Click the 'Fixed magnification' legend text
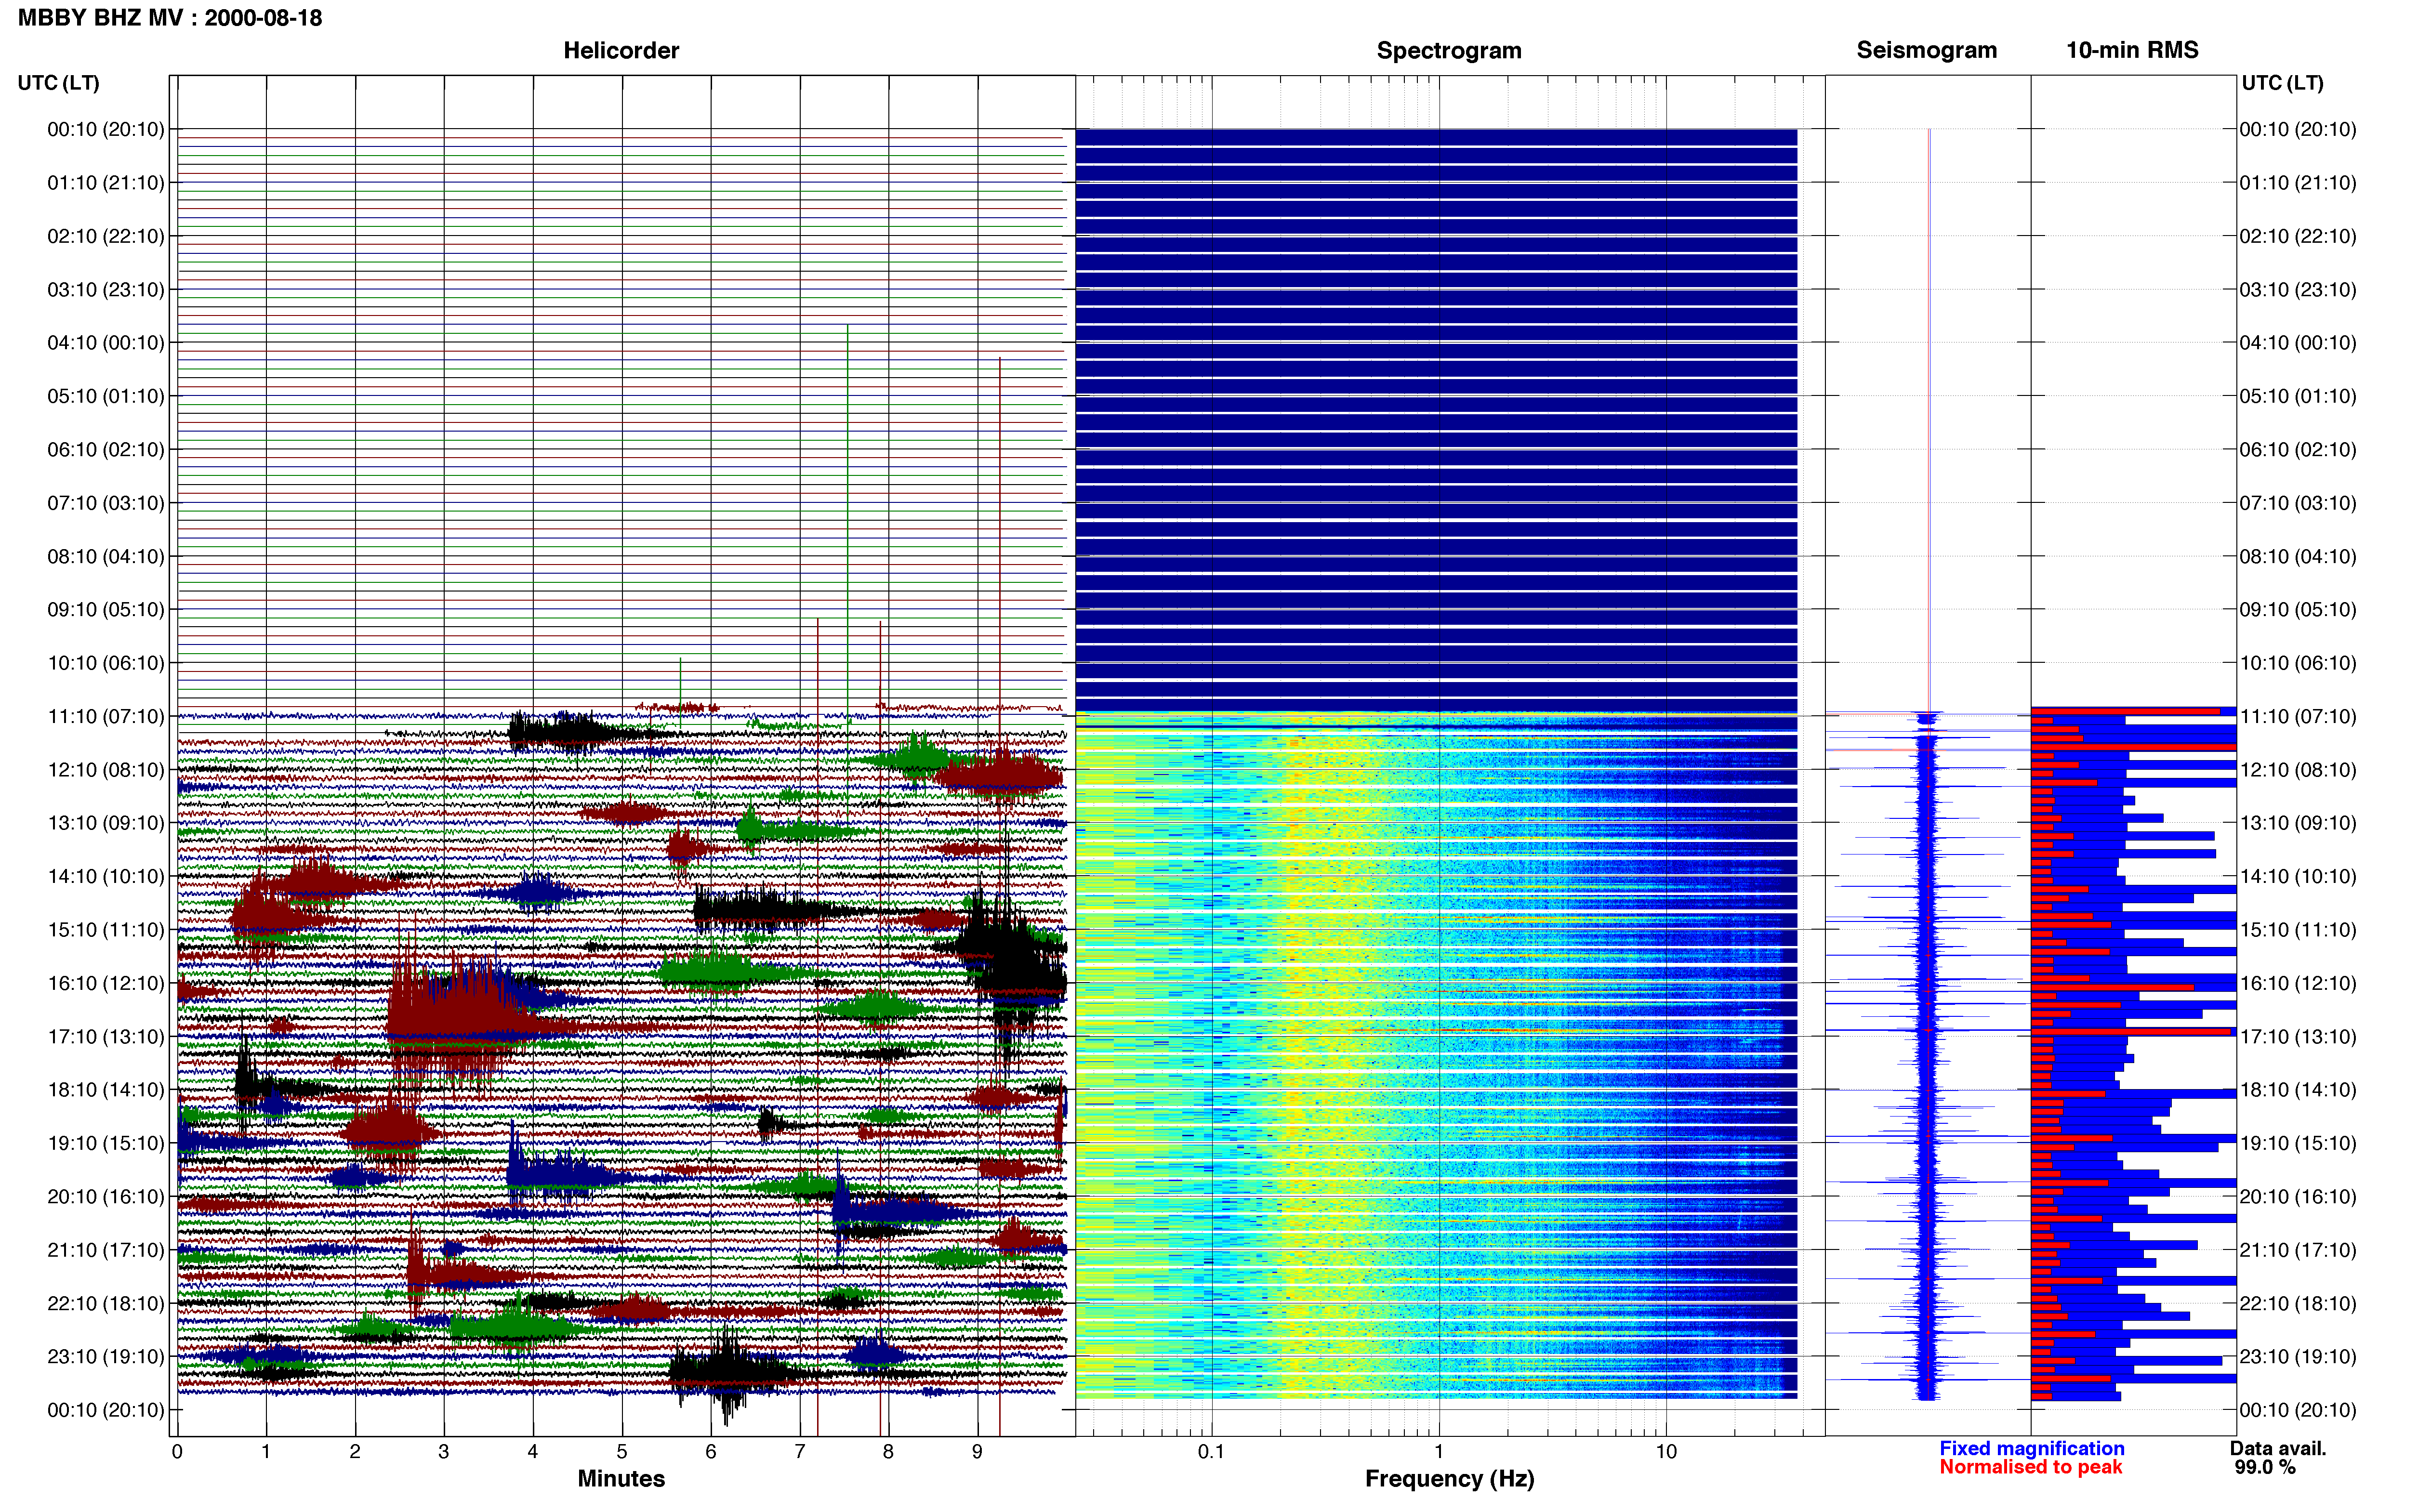This screenshot has width=2418, height=1512. coord(2031,1448)
